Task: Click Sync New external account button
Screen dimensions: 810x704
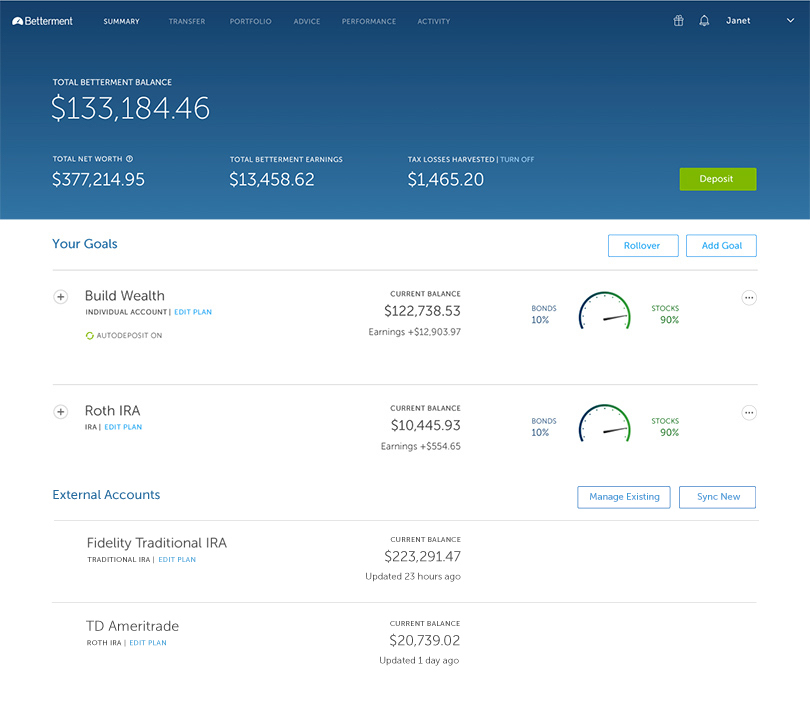Action: point(717,497)
